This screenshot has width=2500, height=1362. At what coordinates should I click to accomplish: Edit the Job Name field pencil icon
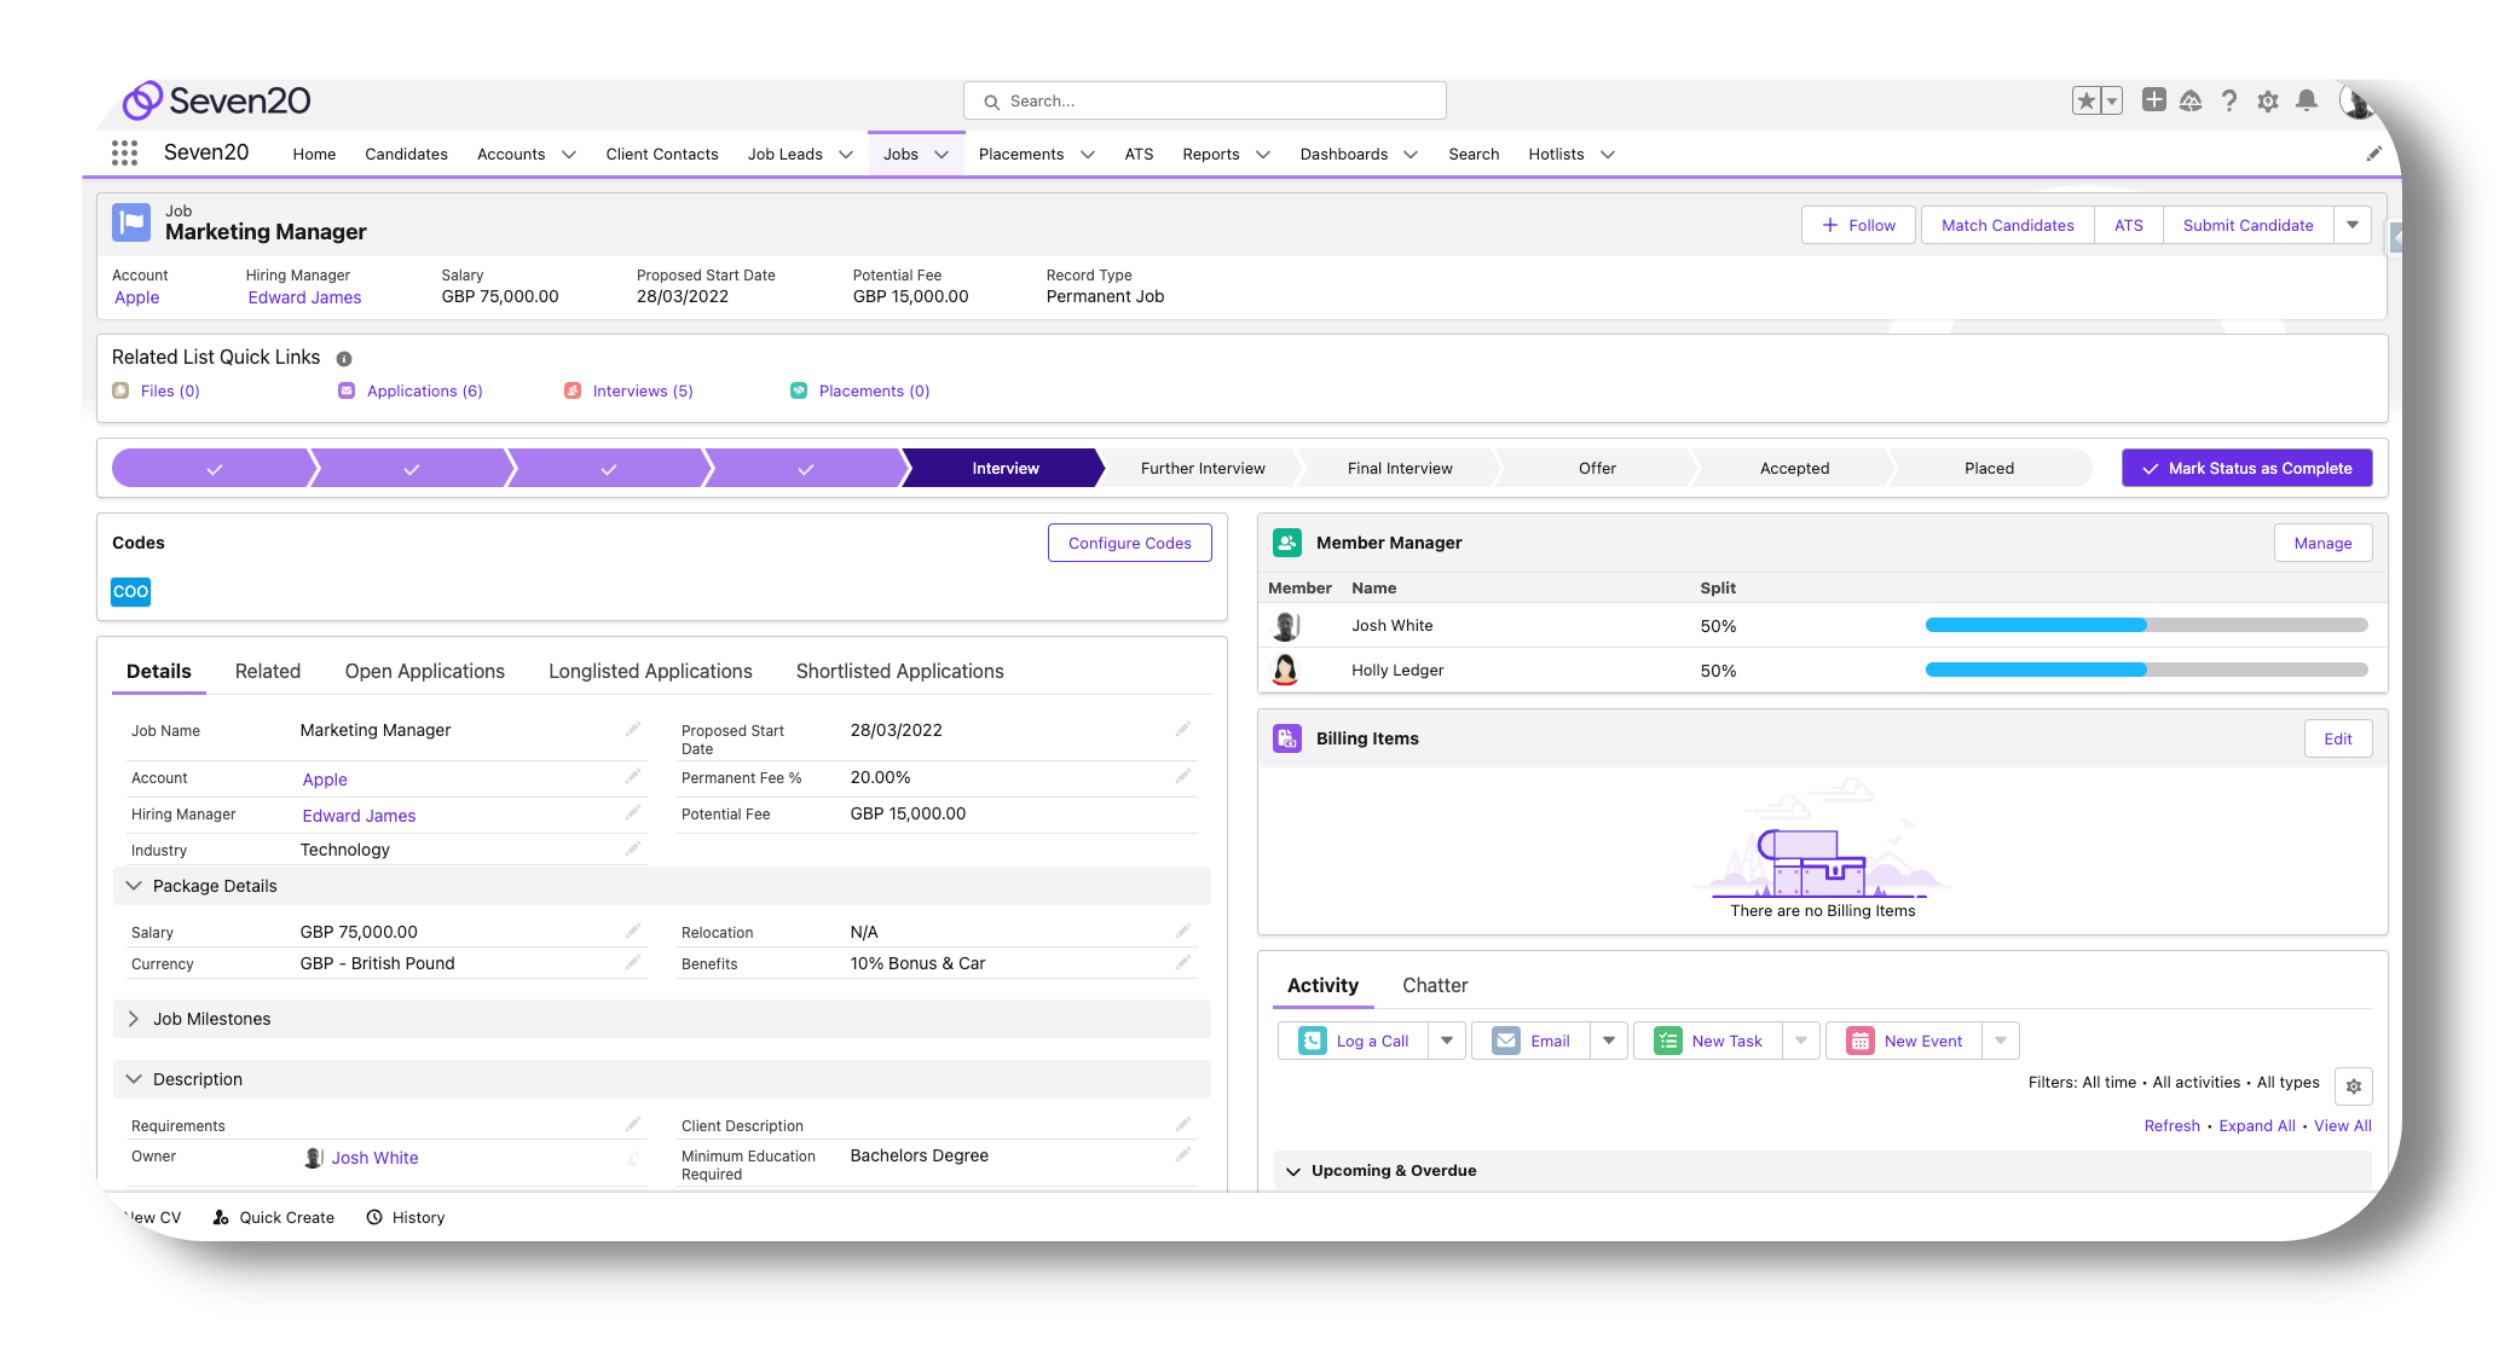[x=632, y=730]
